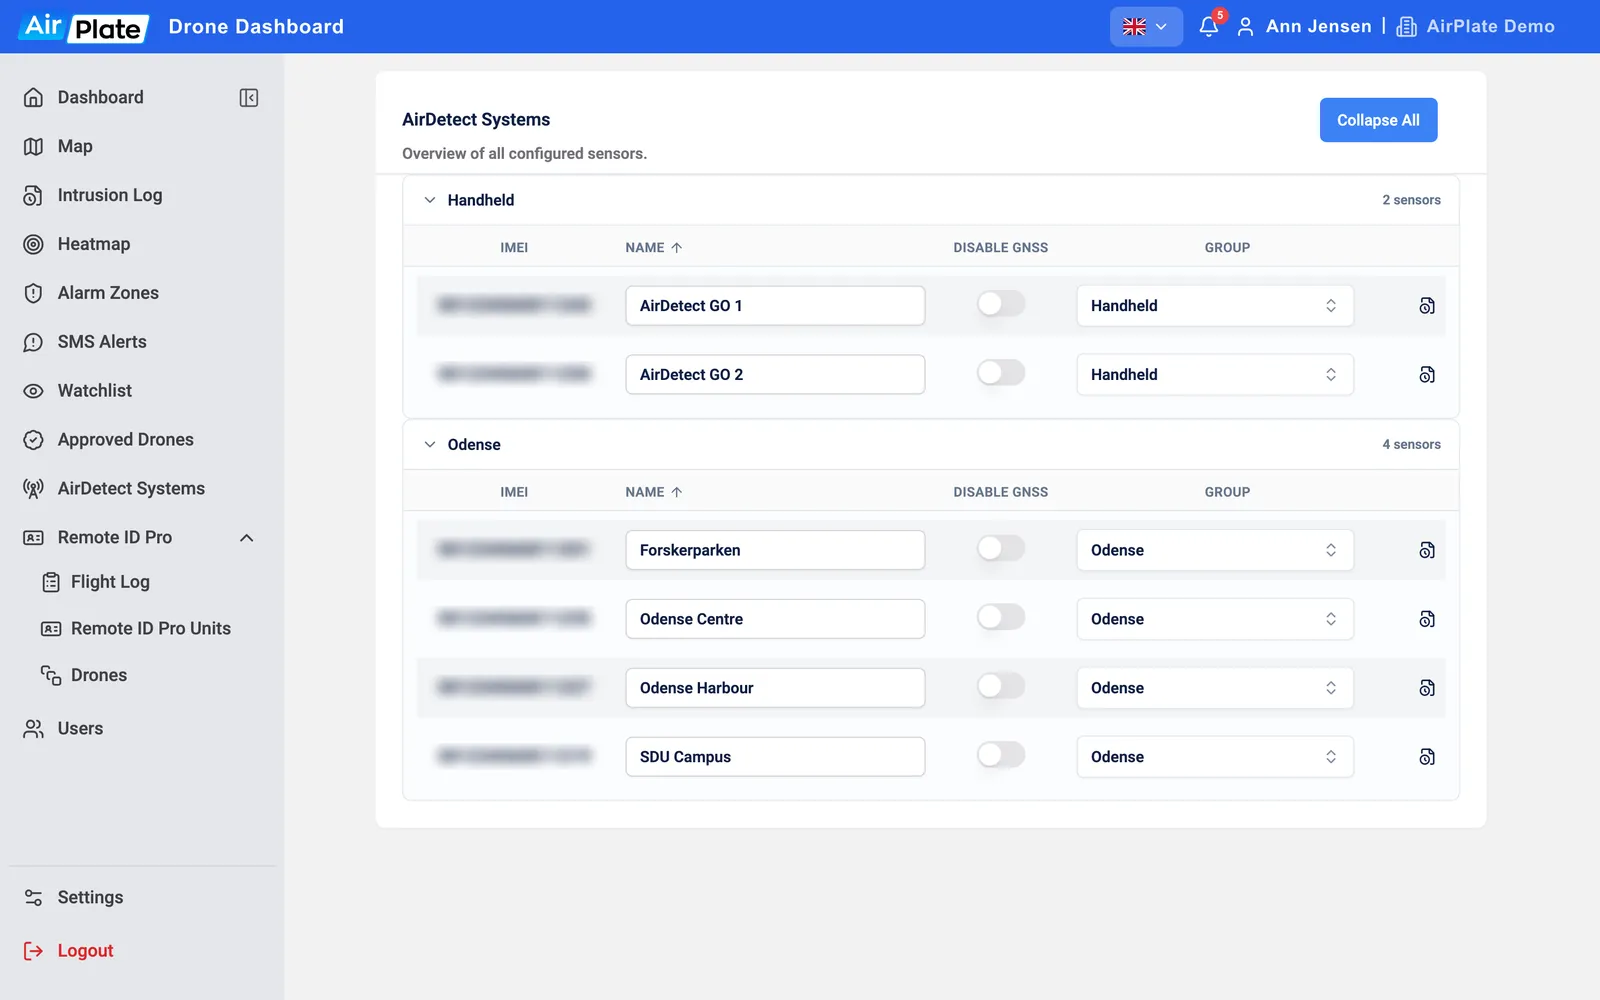The image size is (1600, 1000).
Task: Click the Collapse All button
Action: pos(1378,120)
